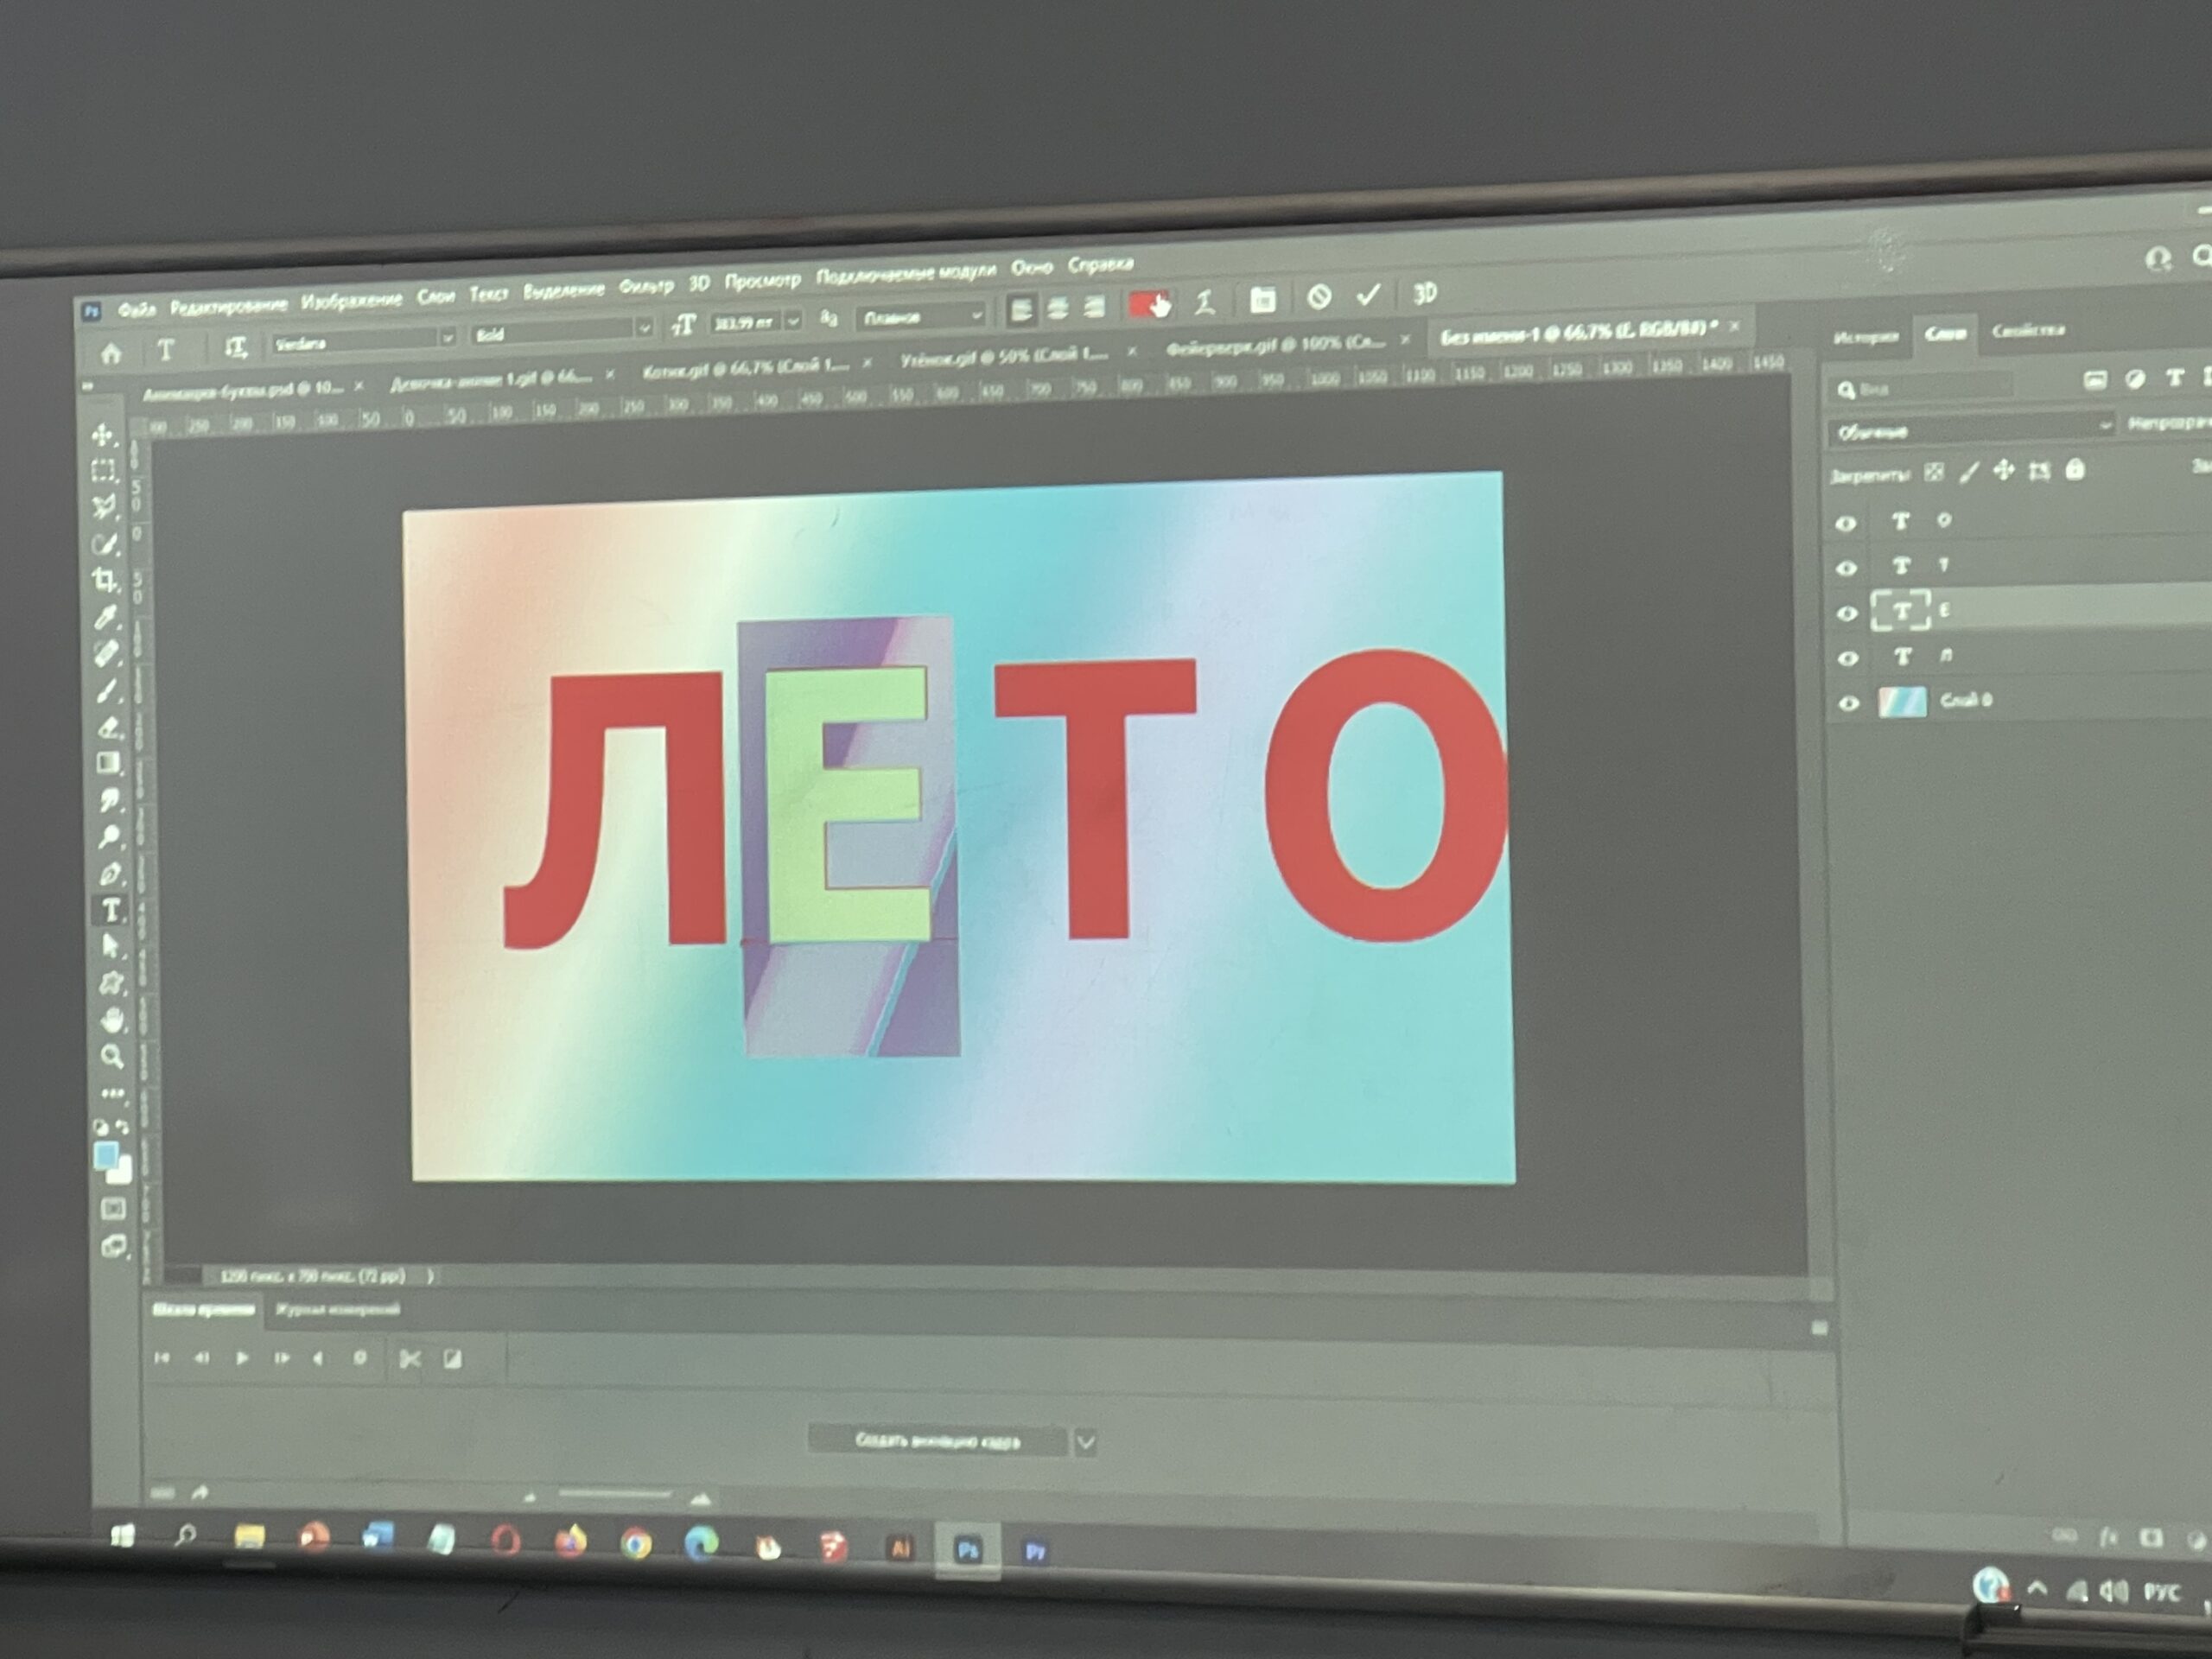
Task: Cancel current text edits
Action: 1319,297
